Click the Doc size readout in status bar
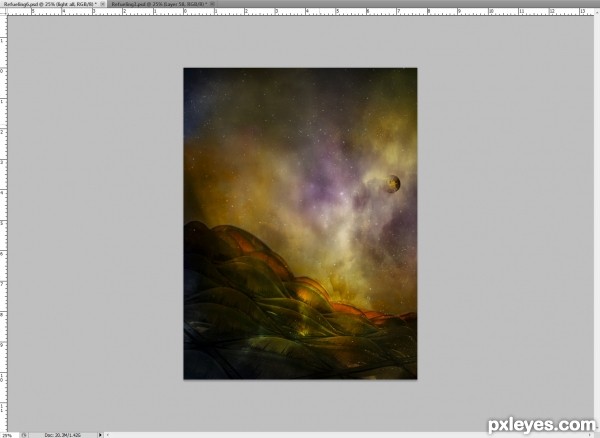Viewport: 600px width, 438px height. pyautogui.click(x=63, y=435)
